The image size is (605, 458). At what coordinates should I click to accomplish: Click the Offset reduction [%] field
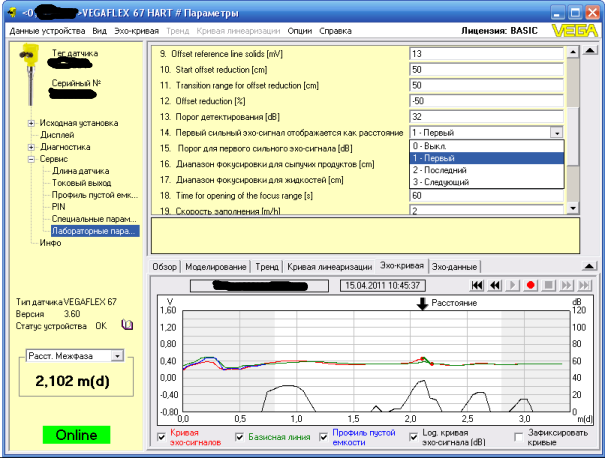(486, 101)
